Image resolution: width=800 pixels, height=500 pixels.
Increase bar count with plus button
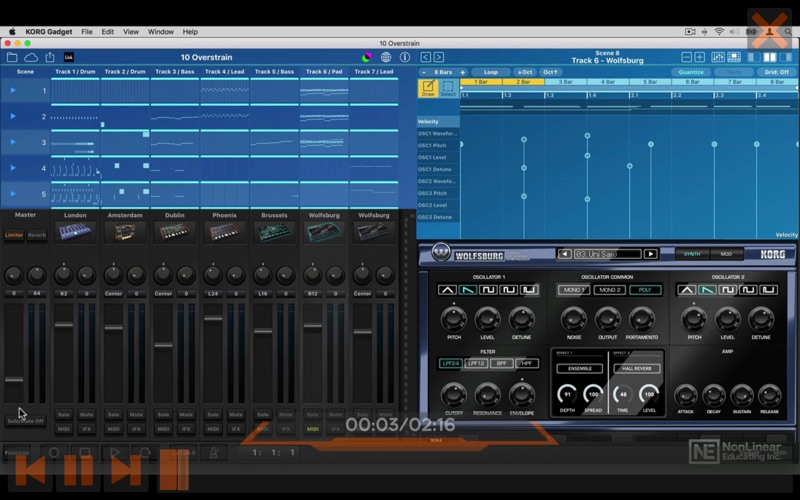pyautogui.click(x=463, y=72)
